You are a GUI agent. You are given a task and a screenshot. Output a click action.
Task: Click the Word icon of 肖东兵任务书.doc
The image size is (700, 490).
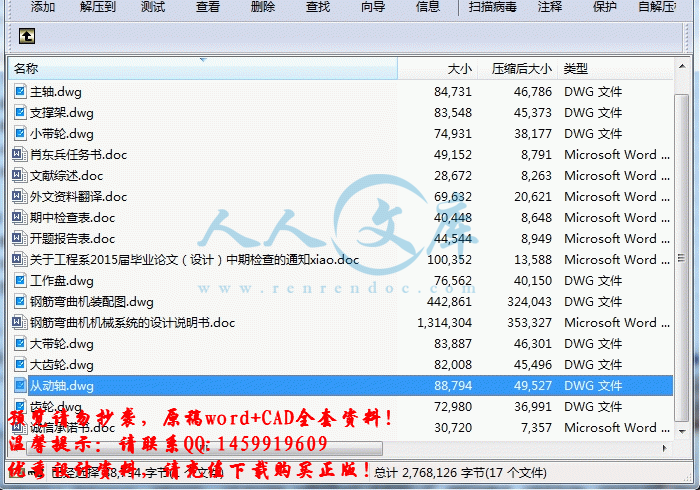(x=19, y=154)
